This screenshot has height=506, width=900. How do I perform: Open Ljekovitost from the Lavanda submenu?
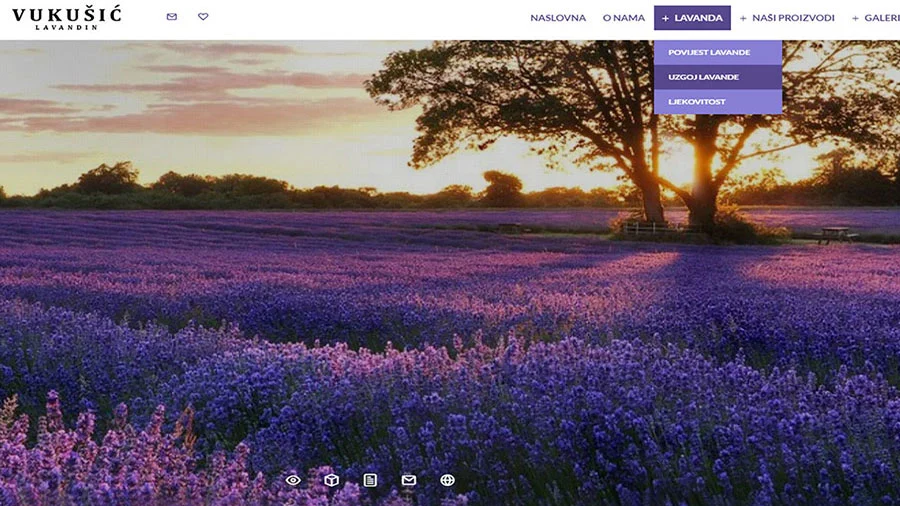click(x=697, y=102)
